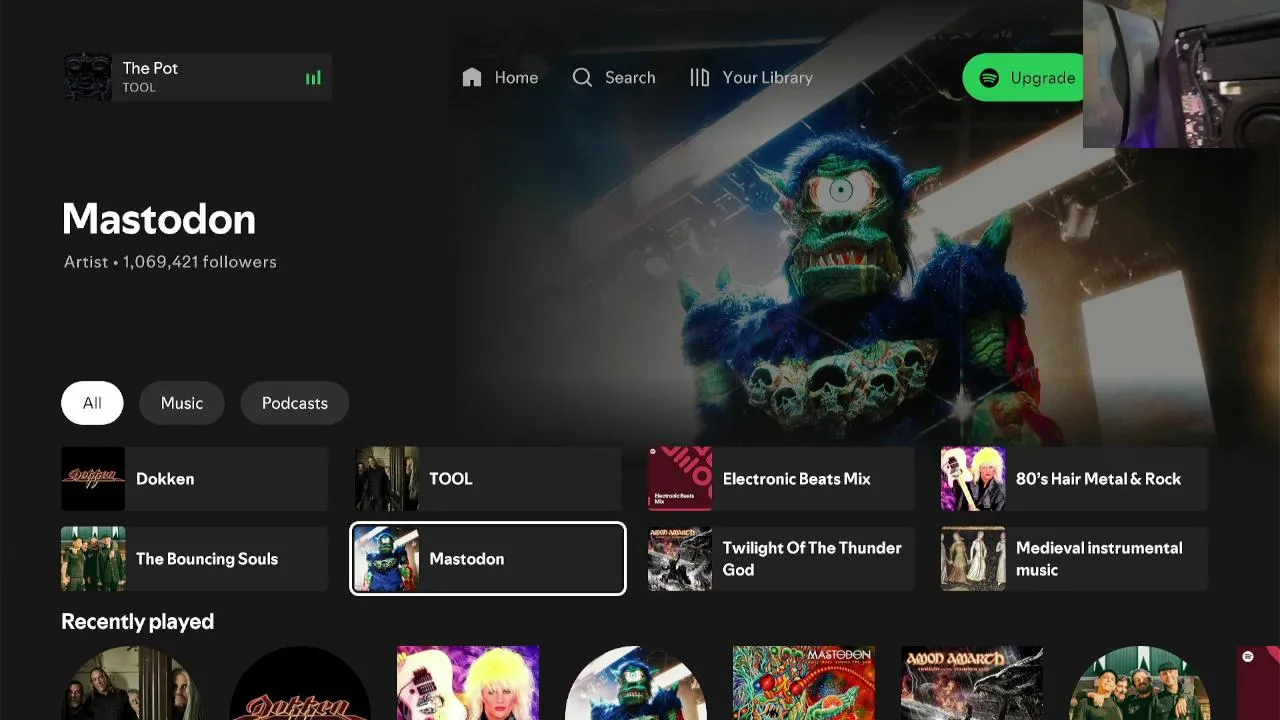Open Dokken logo circle in Recently played
This screenshot has width=1280, height=720.
tap(300, 683)
